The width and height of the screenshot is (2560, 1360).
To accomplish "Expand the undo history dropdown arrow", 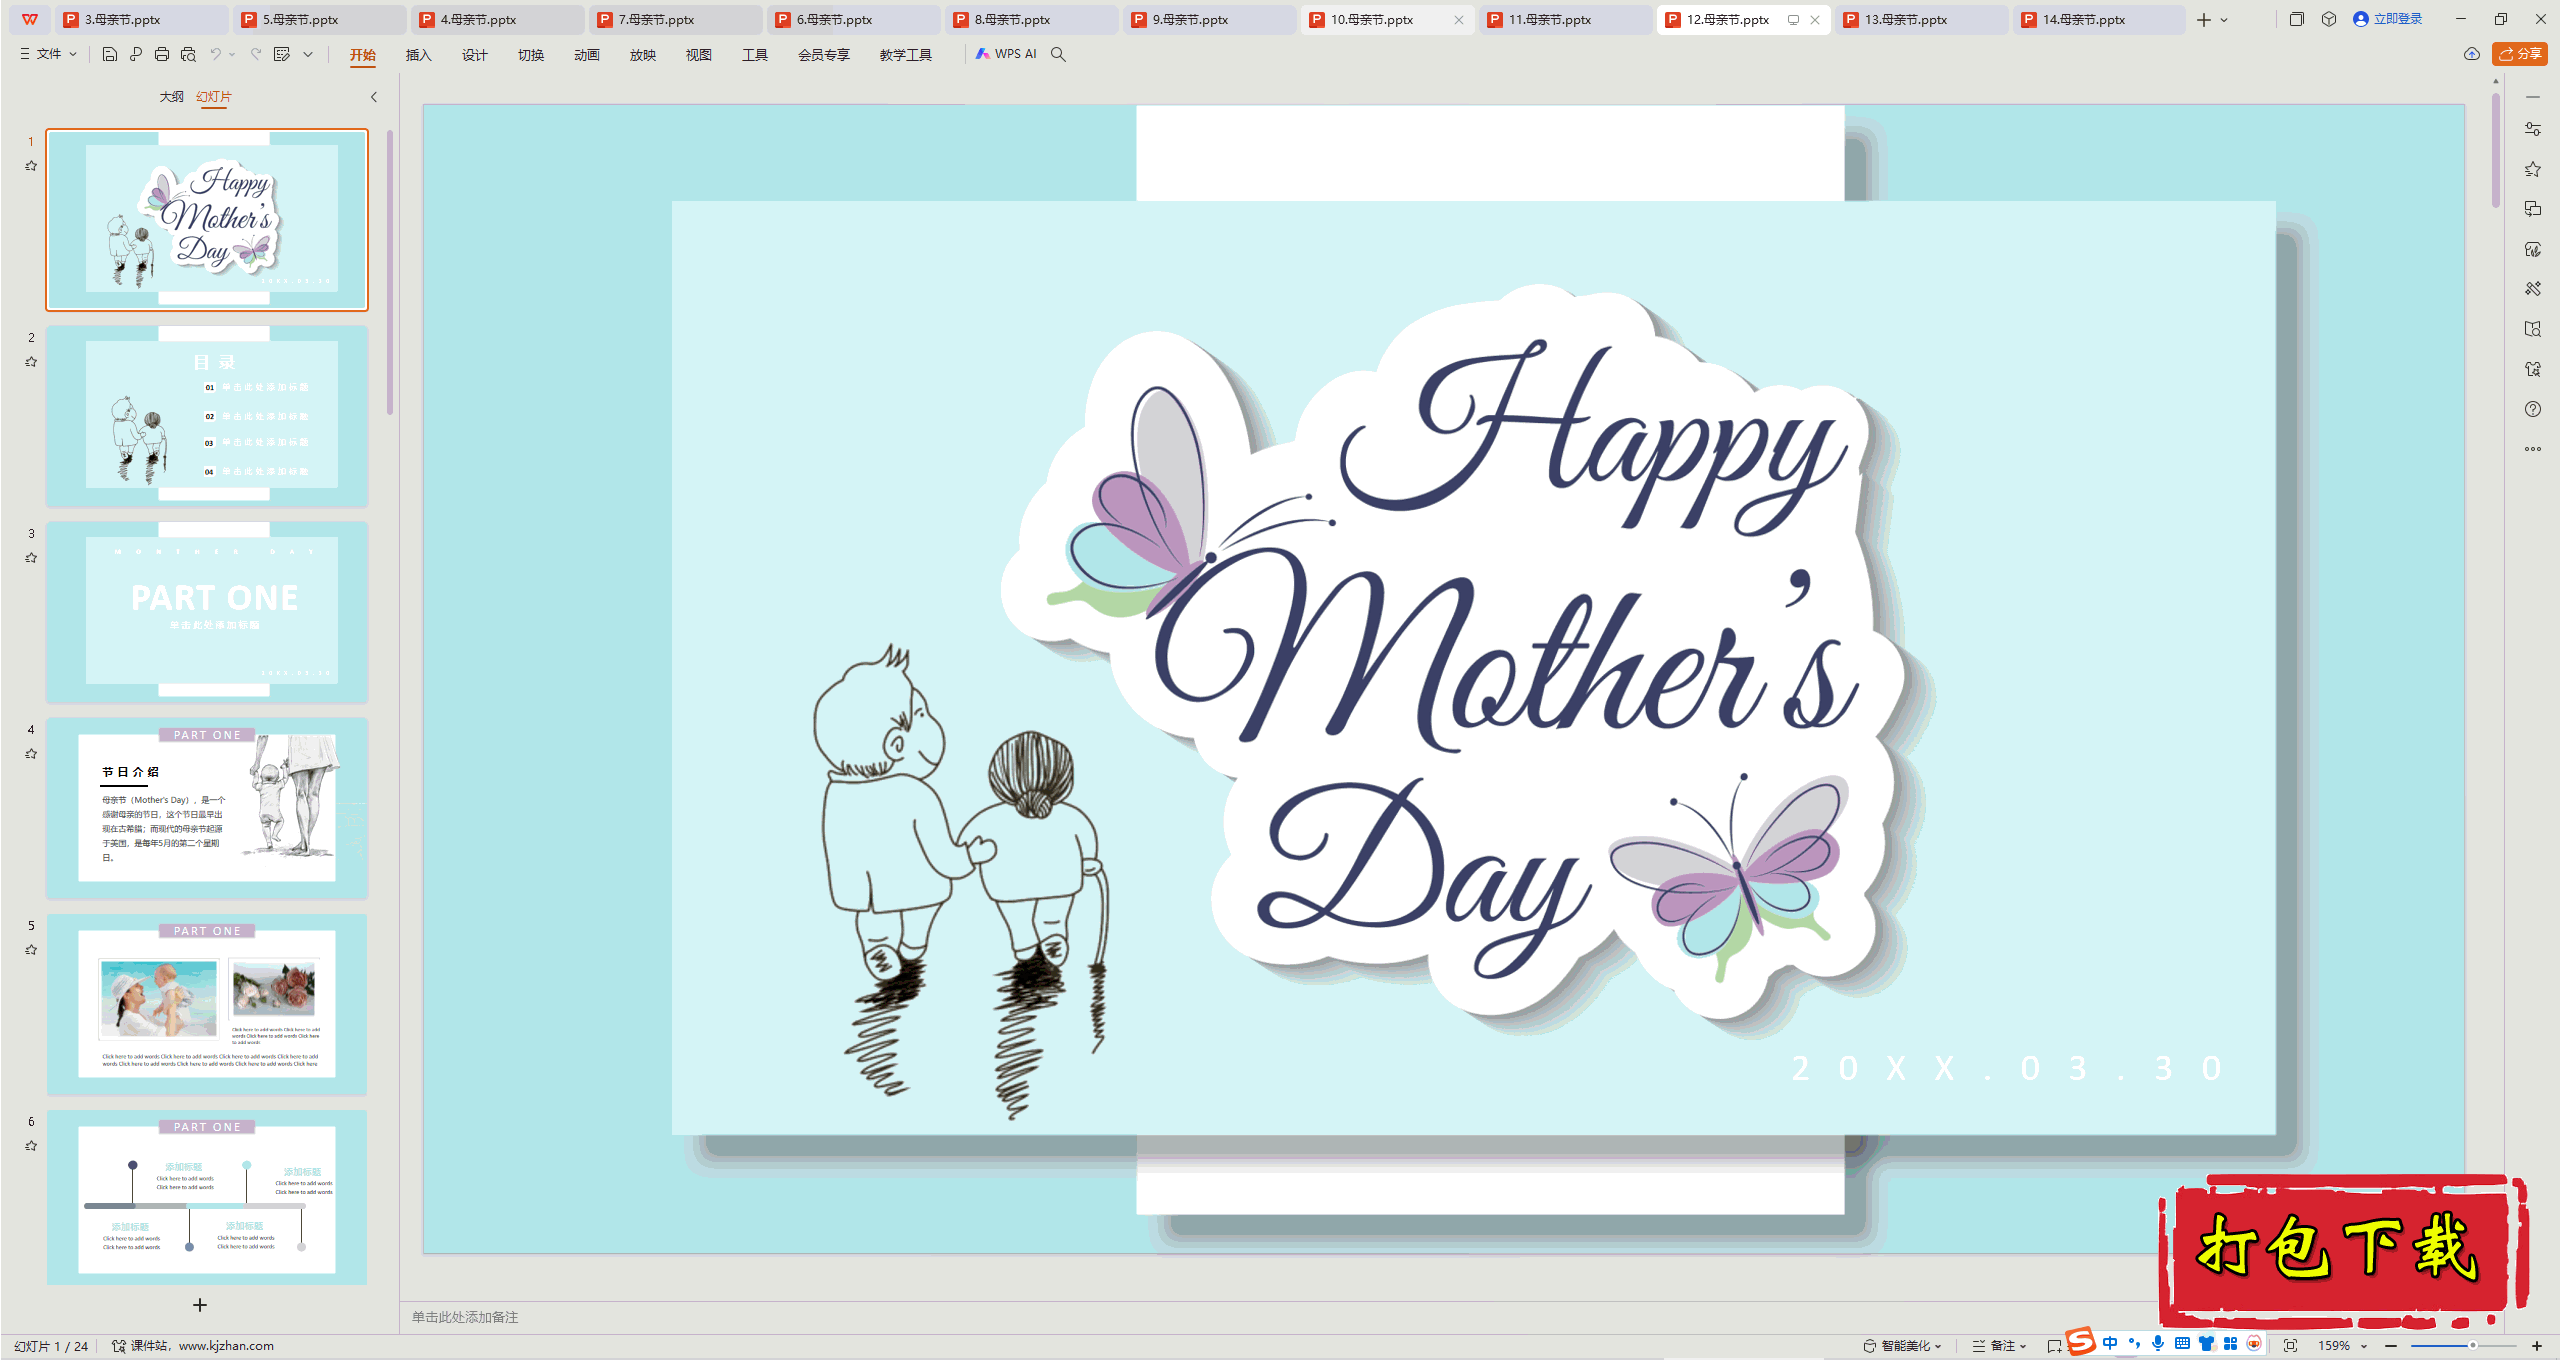I will click(x=232, y=54).
